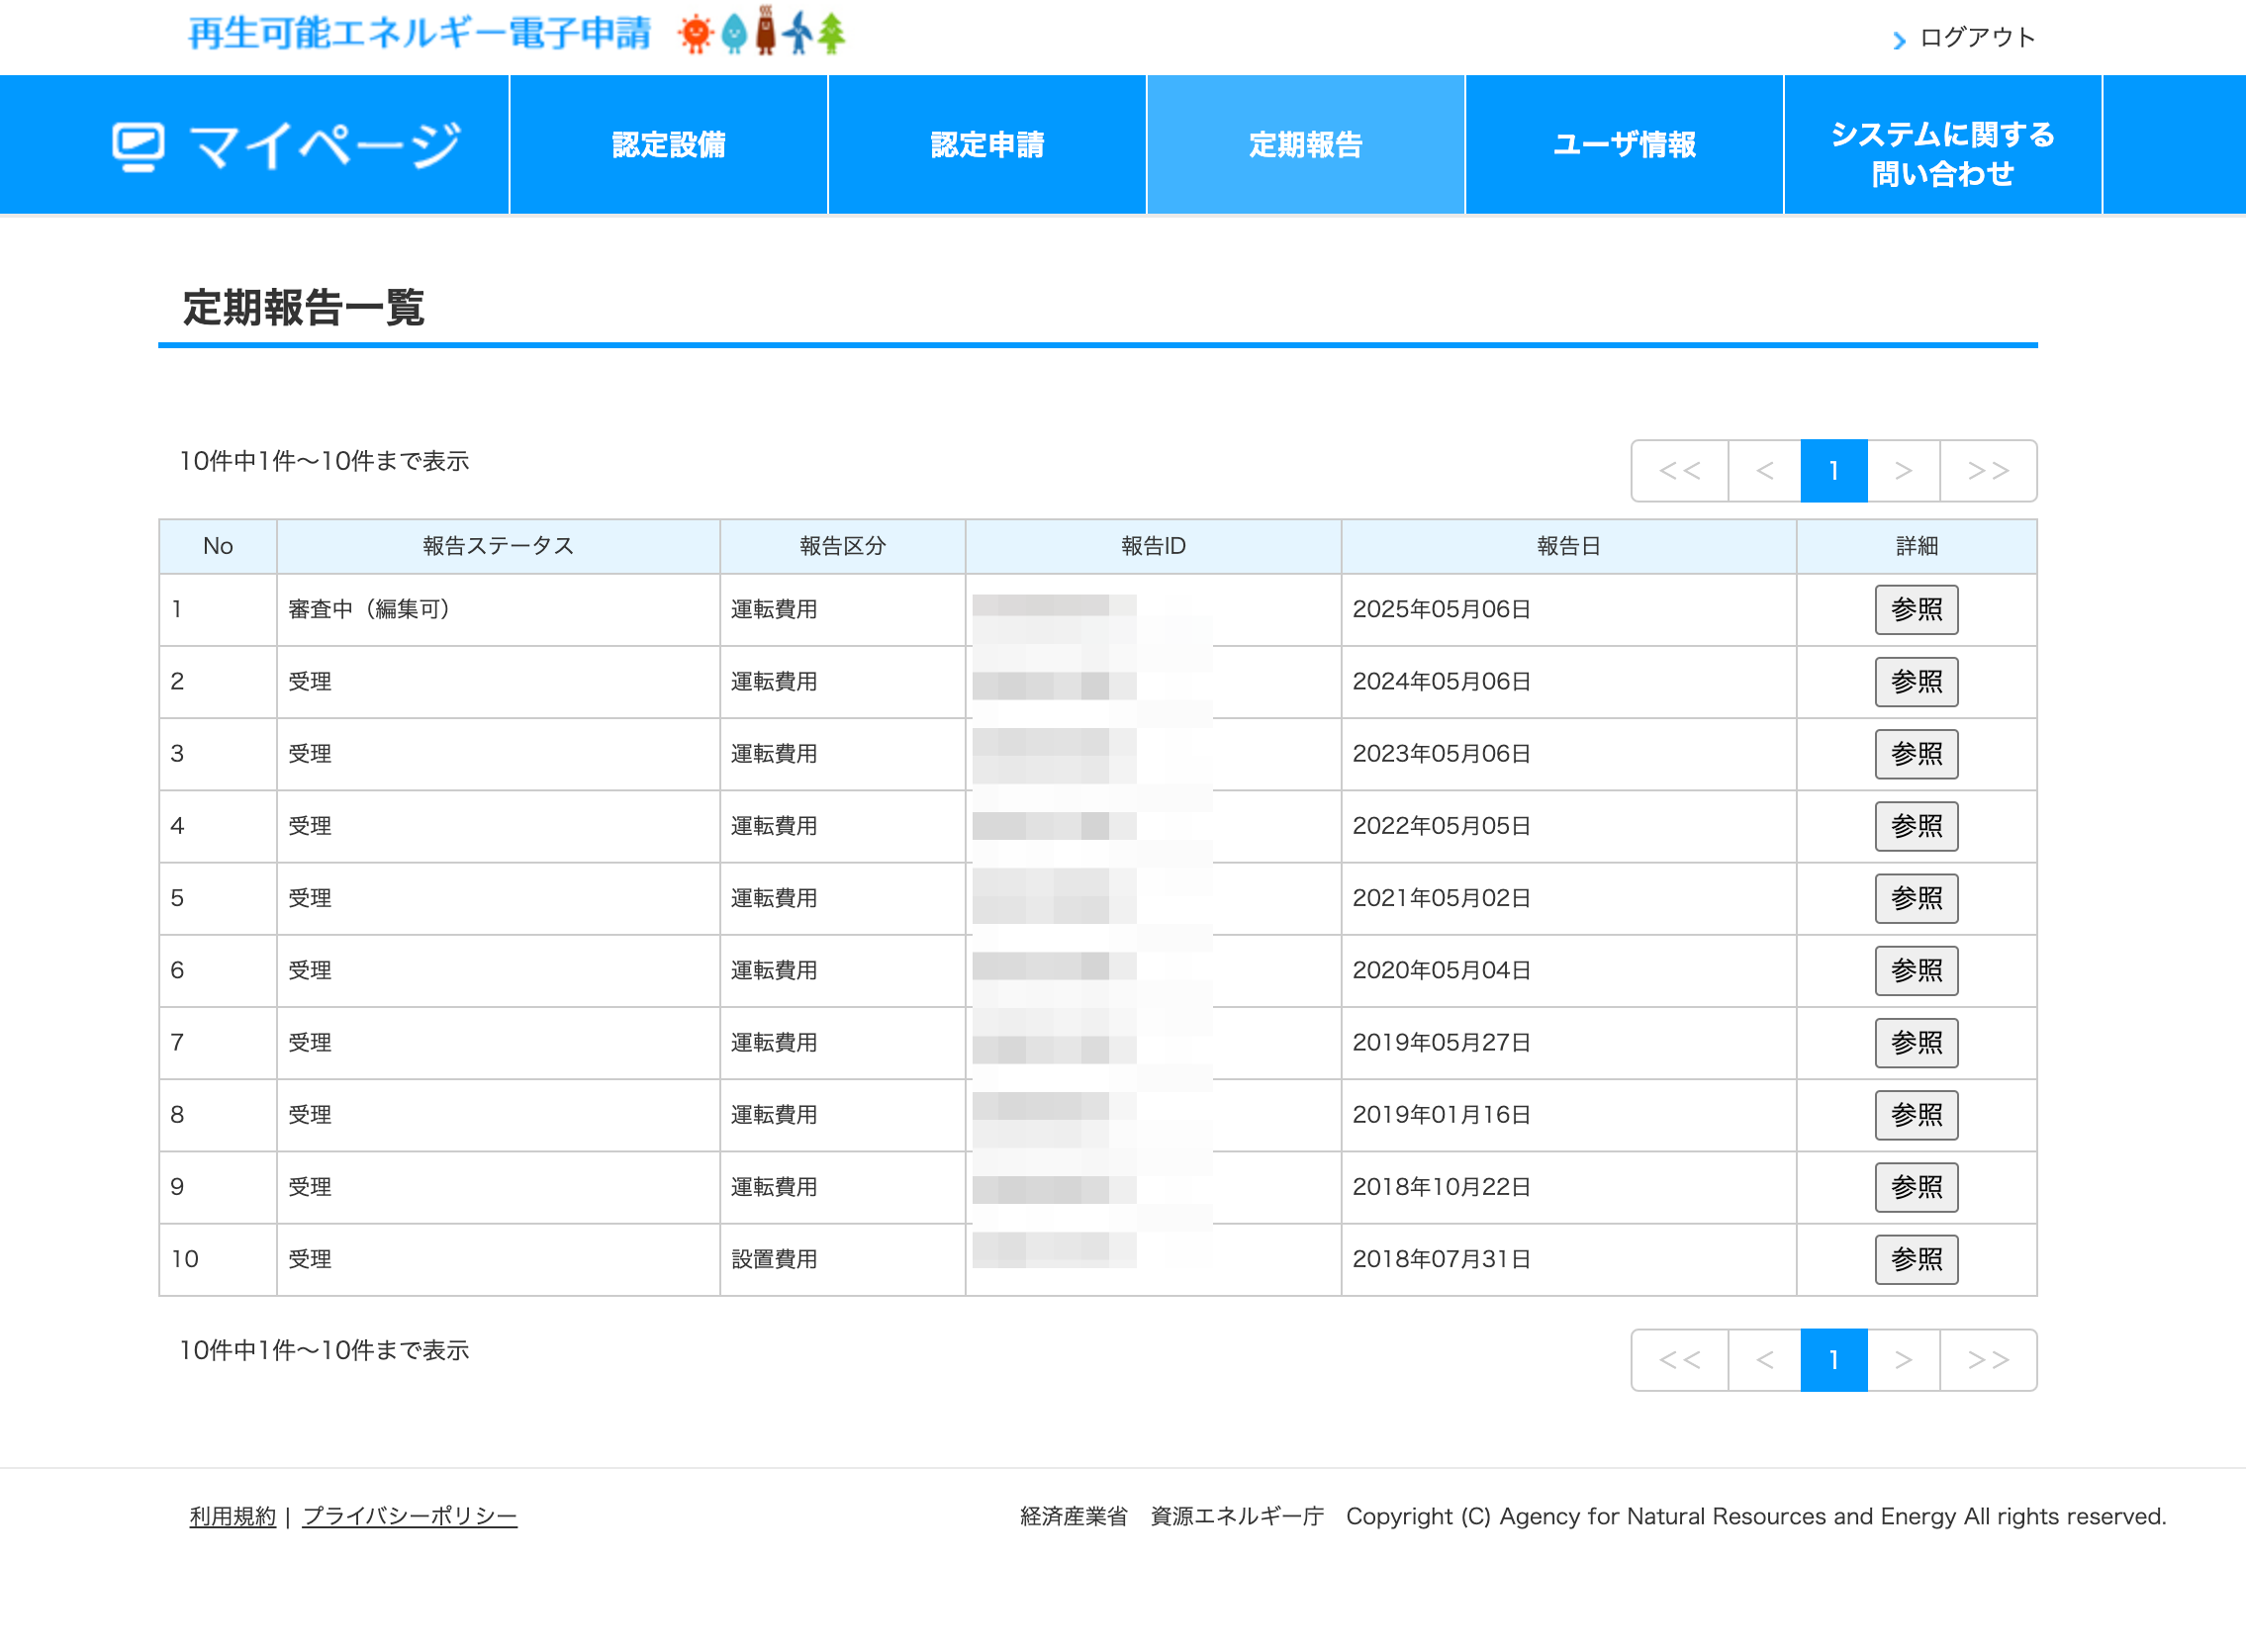This screenshot has height=1652, width=2246.
Task: Click the 詳細 column header
Action: [1916, 546]
